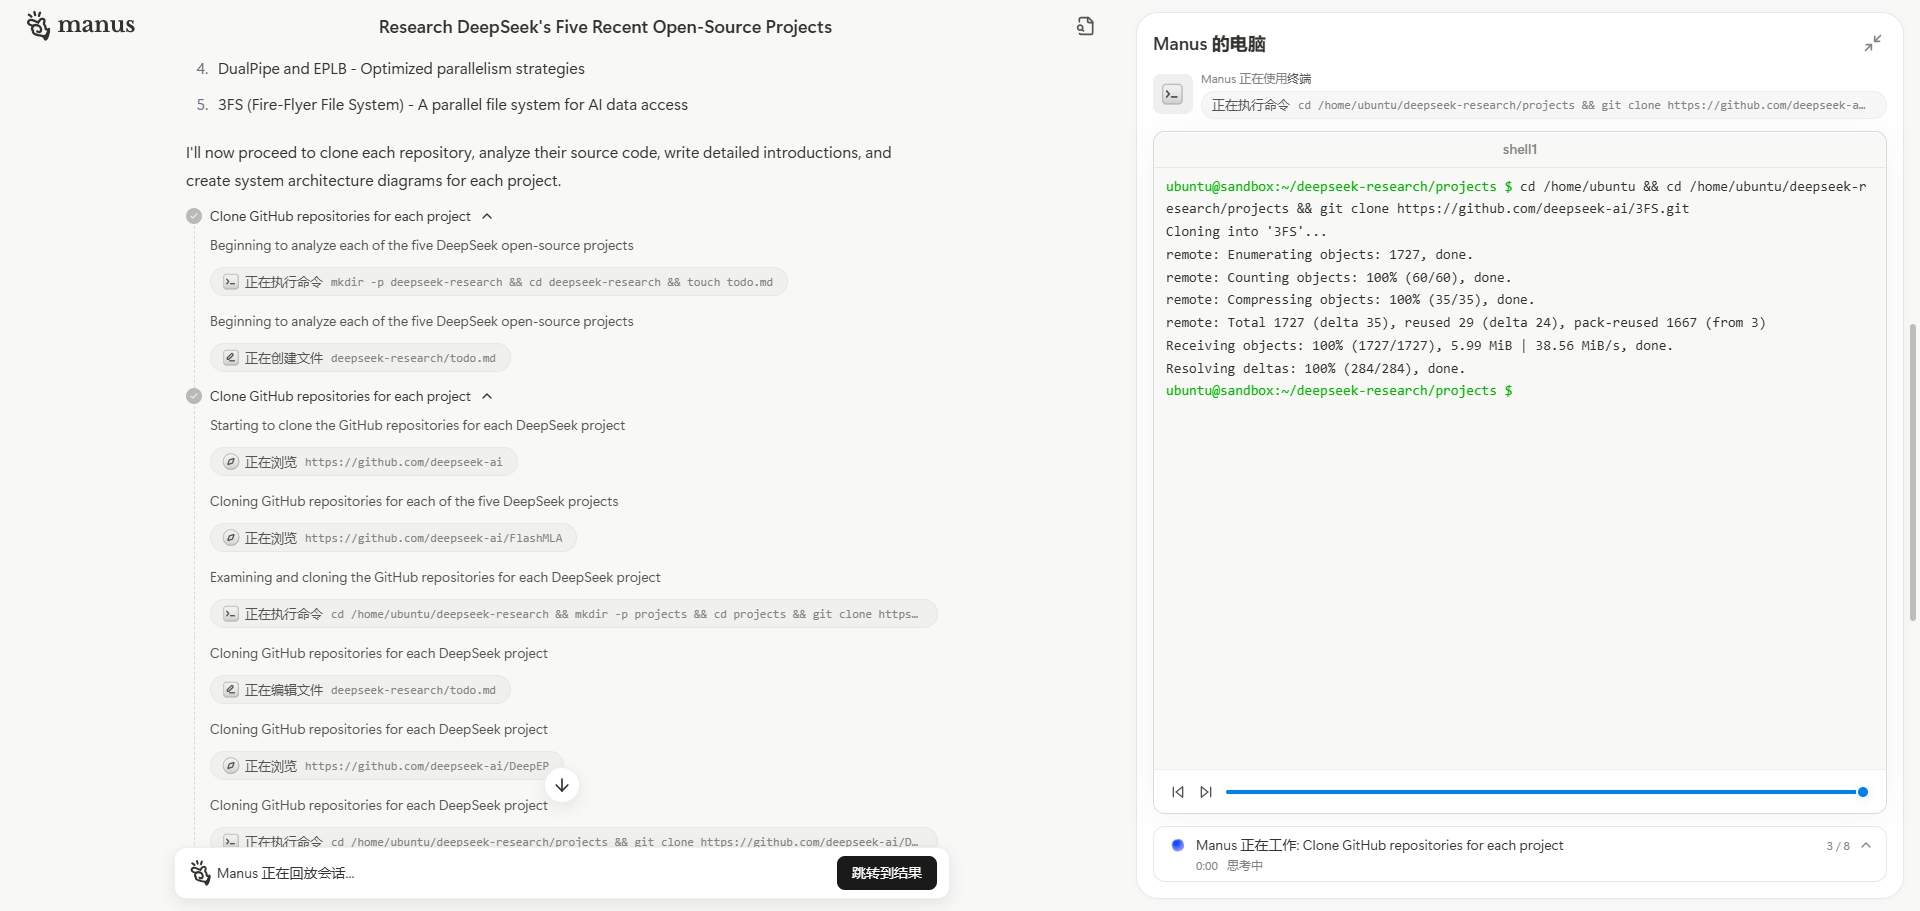The height and width of the screenshot is (911, 1920).
Task: Expand the 3/8 task progress list
Action: (1865, 846)
